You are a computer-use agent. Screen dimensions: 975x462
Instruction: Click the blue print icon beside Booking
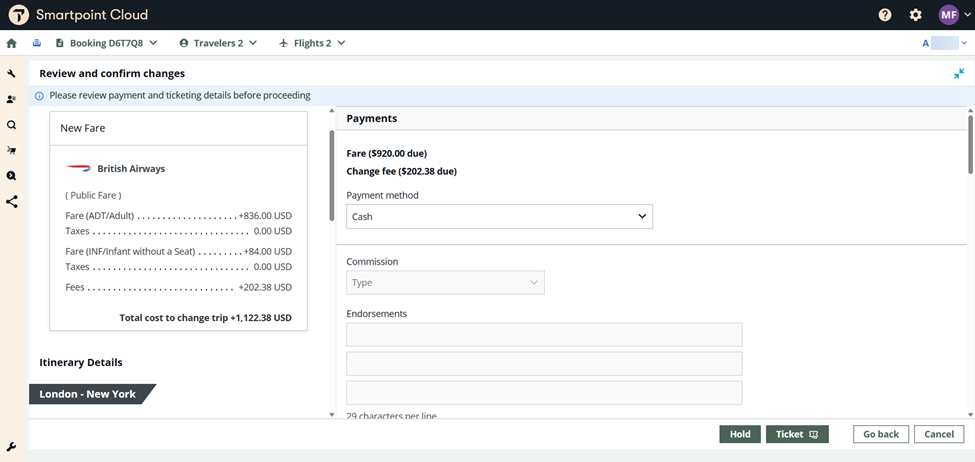click(x=37, y=43)
